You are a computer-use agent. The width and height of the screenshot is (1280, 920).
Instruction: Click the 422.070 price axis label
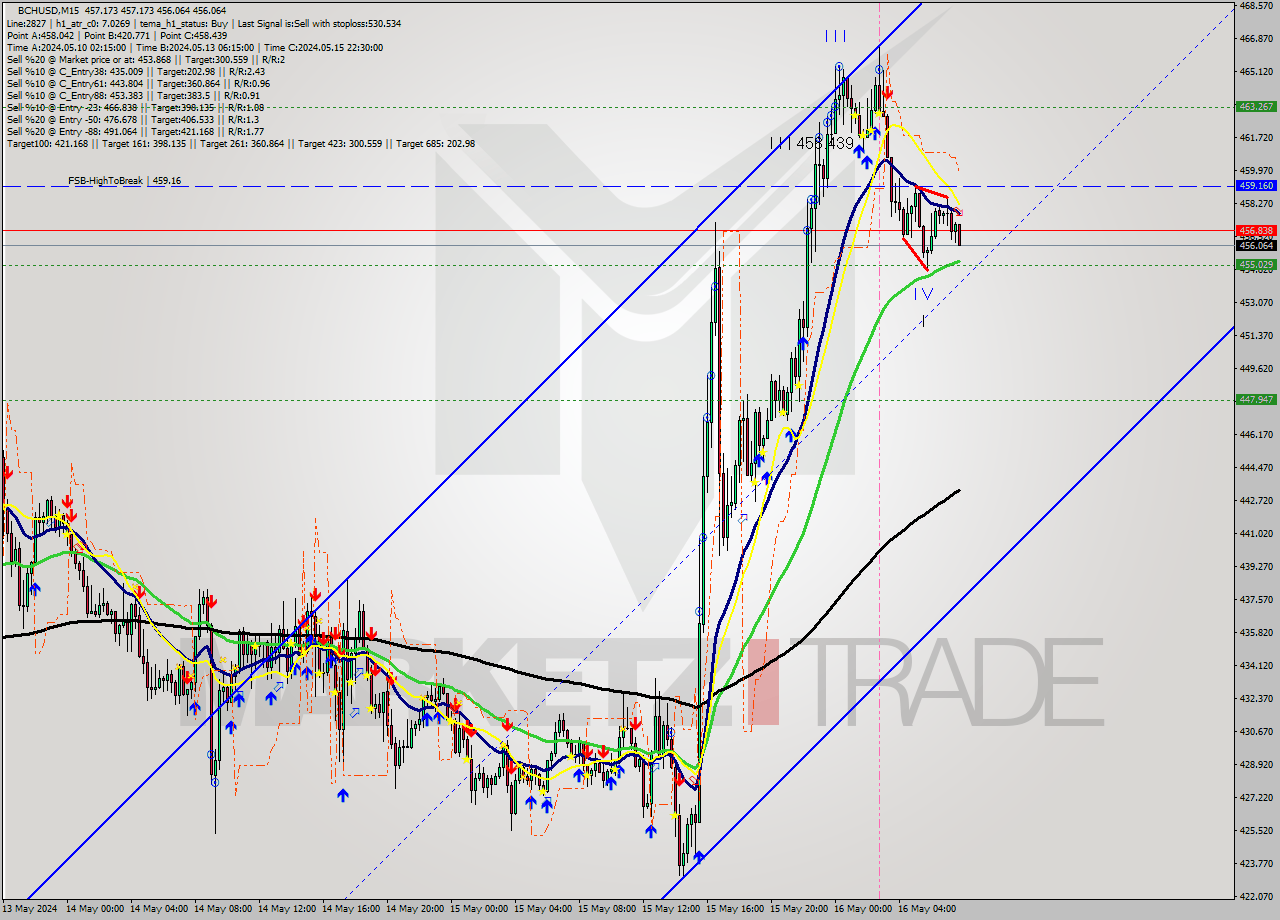[x=1255, y=897]
